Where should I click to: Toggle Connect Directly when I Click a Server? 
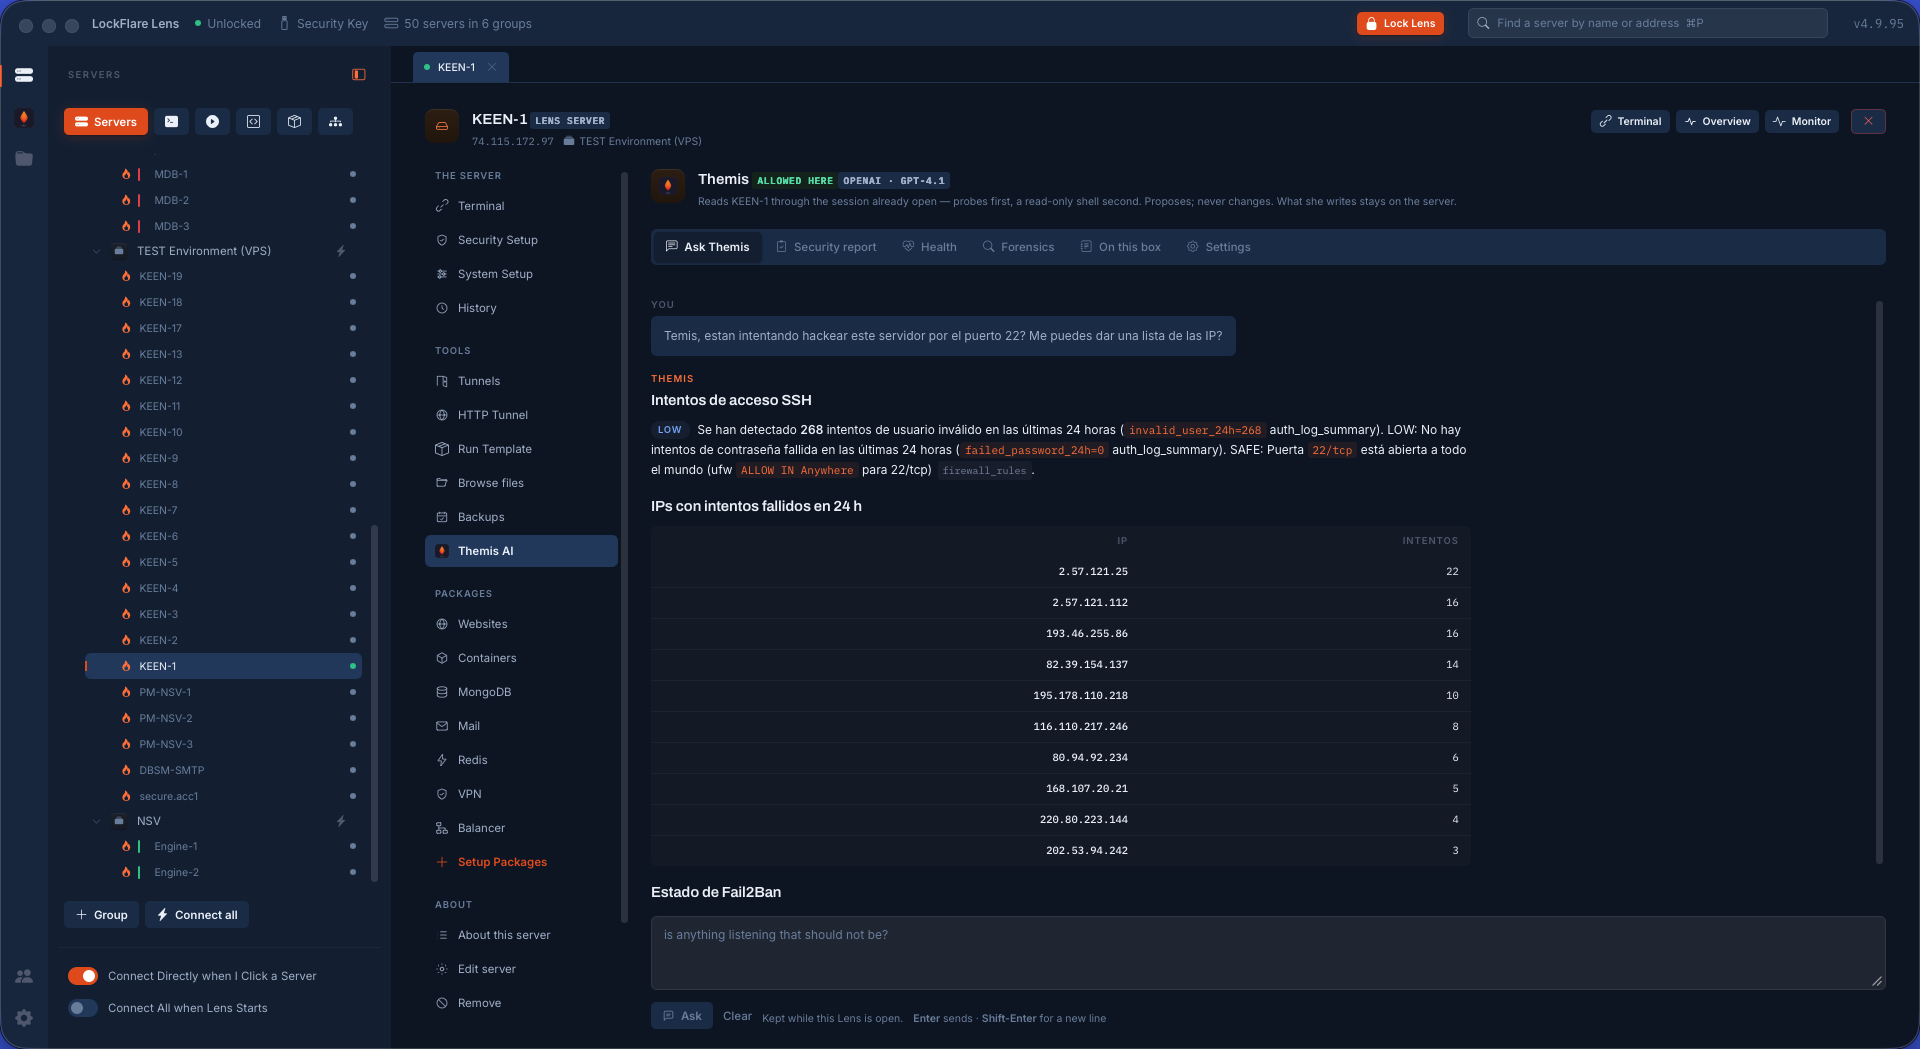[x=83, y=976]
